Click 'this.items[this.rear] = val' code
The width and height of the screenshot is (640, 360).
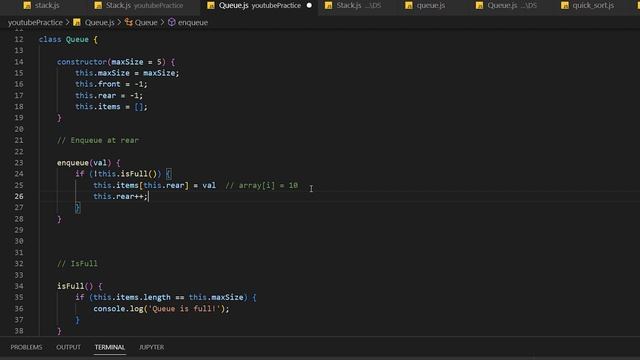point(154,185)
